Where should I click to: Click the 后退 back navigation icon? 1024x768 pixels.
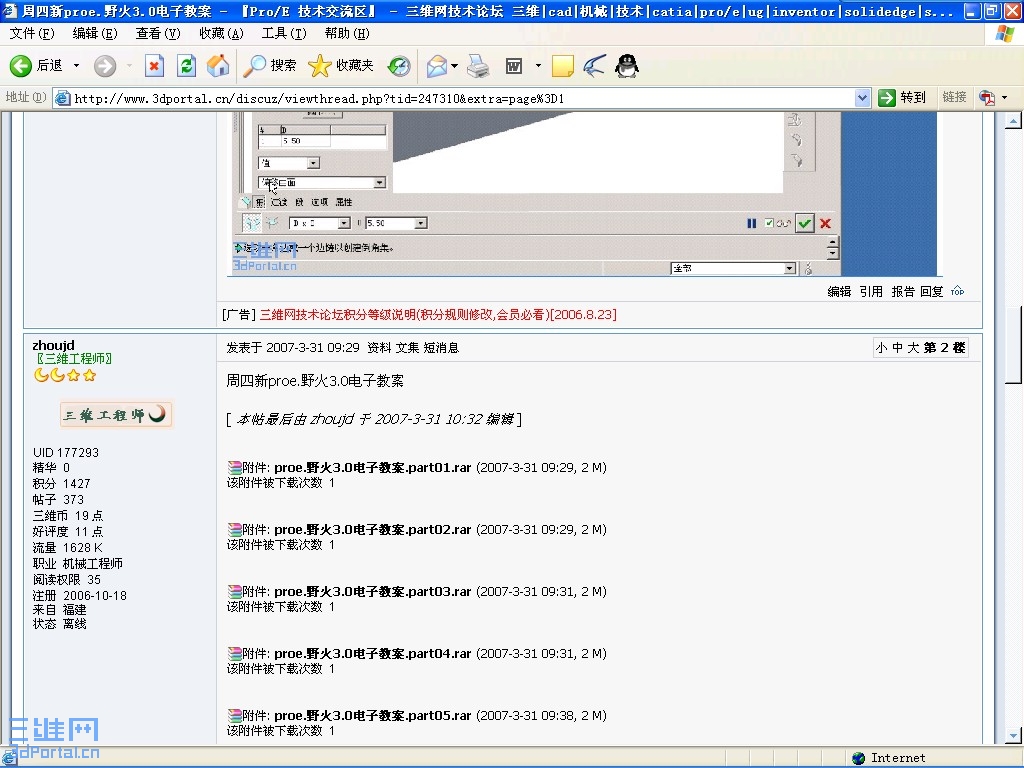point(22,67)
